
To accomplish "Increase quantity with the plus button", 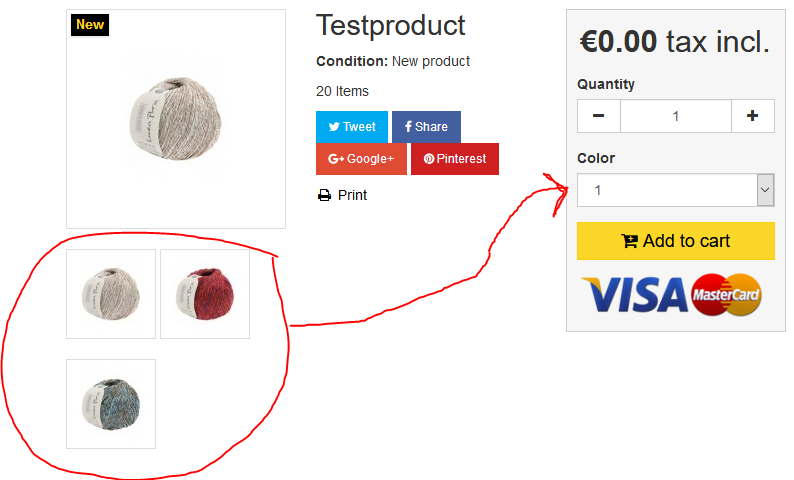I will [x=752, y=116].
